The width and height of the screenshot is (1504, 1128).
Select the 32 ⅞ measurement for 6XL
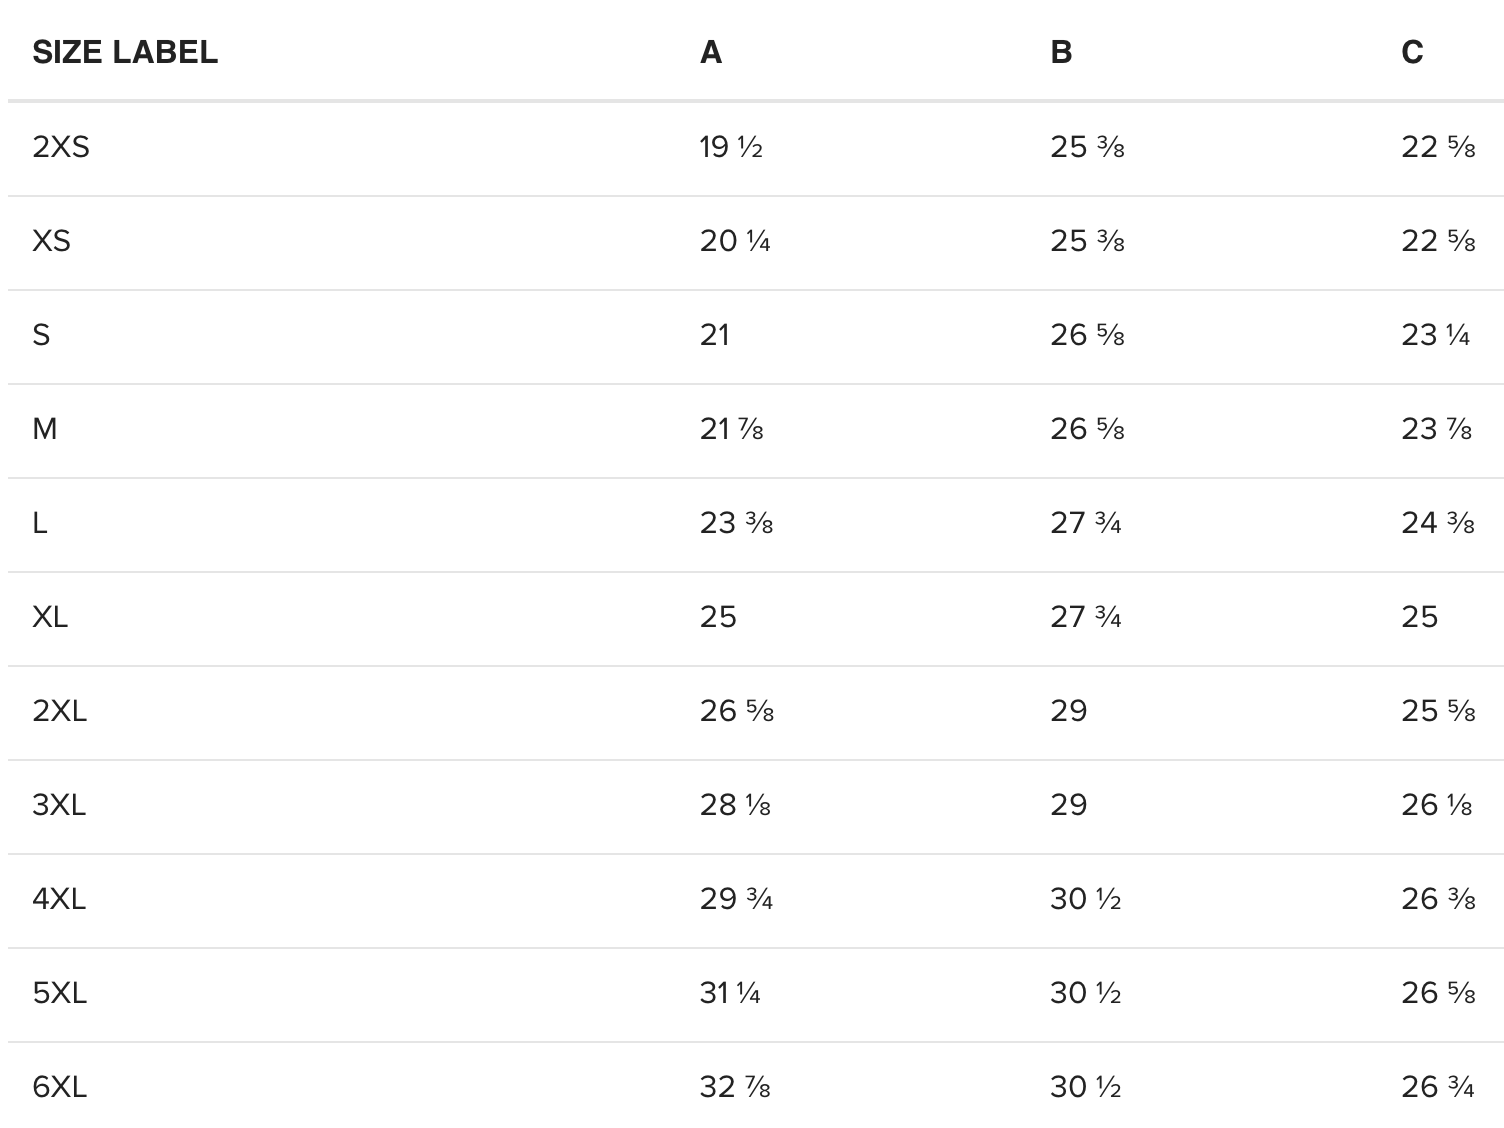(x=735, y=1087)
